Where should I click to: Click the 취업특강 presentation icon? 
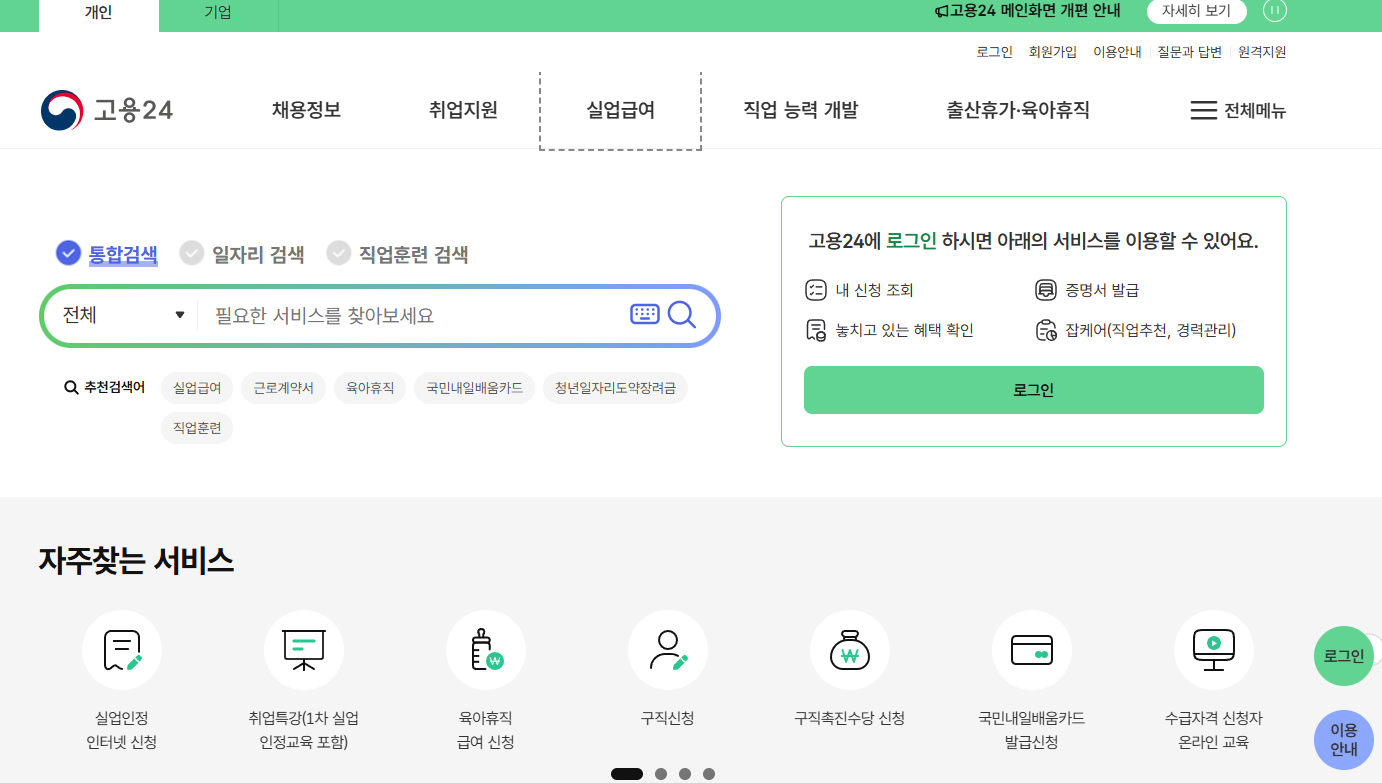click(303, 650)
